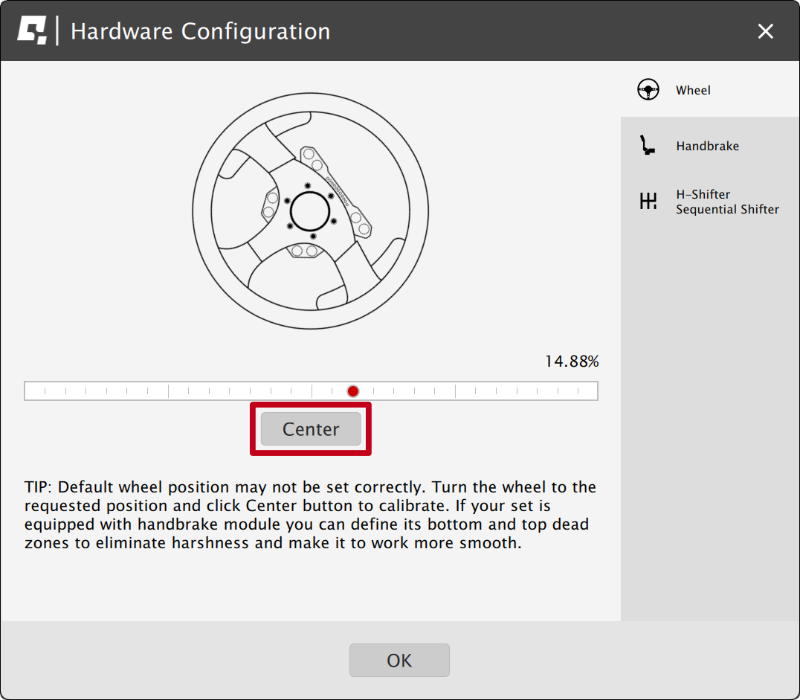Click the Handbrake seat icon on the right
Screen dimensions: 800x700
649,146
